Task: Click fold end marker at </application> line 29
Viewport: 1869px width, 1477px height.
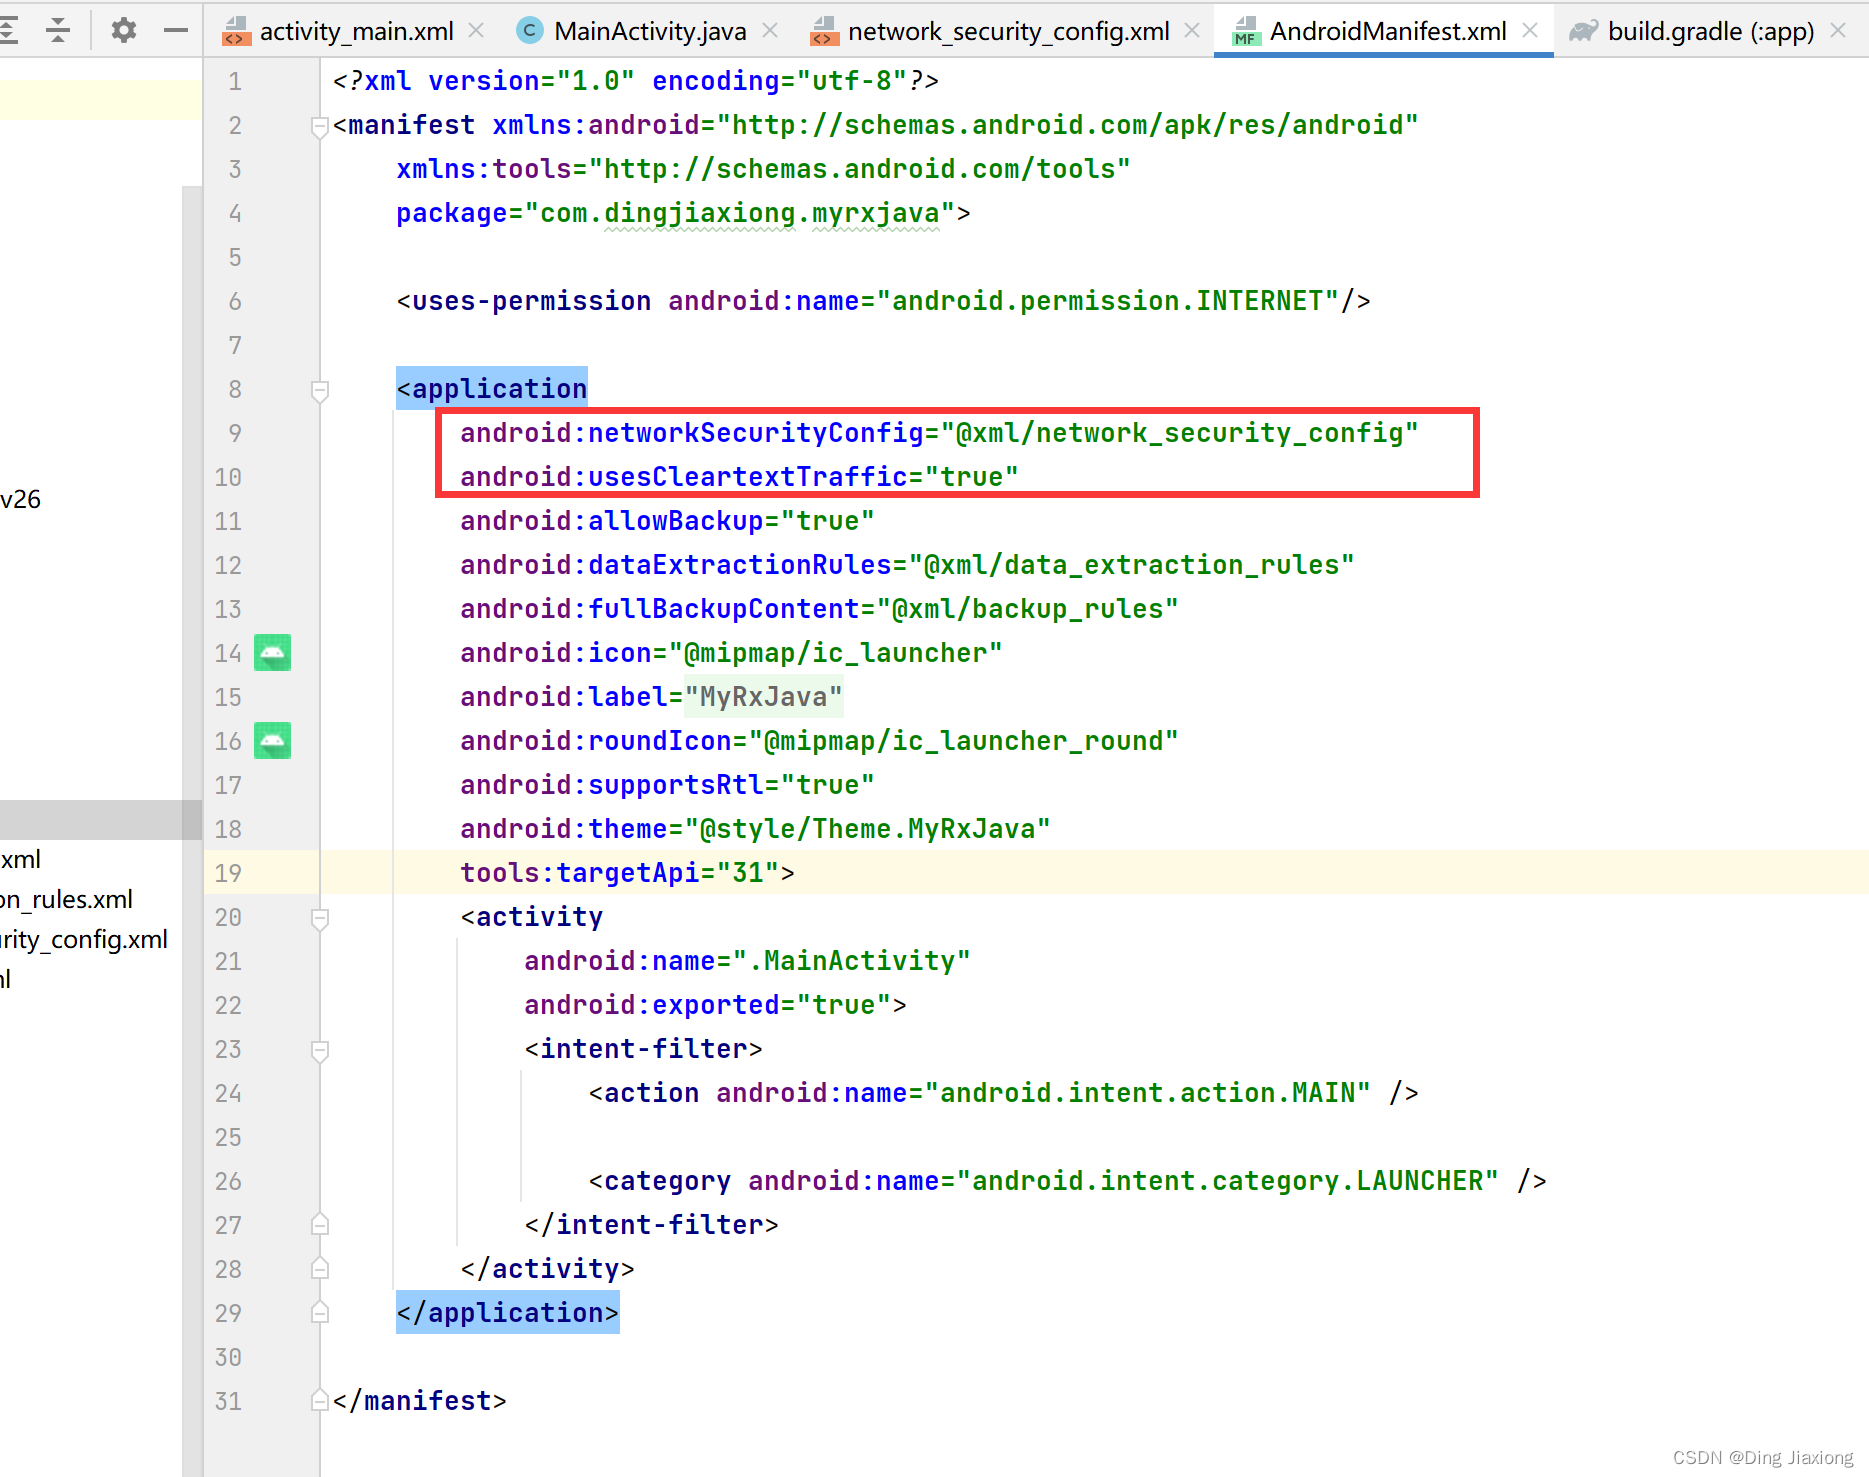Action: 320,1312
